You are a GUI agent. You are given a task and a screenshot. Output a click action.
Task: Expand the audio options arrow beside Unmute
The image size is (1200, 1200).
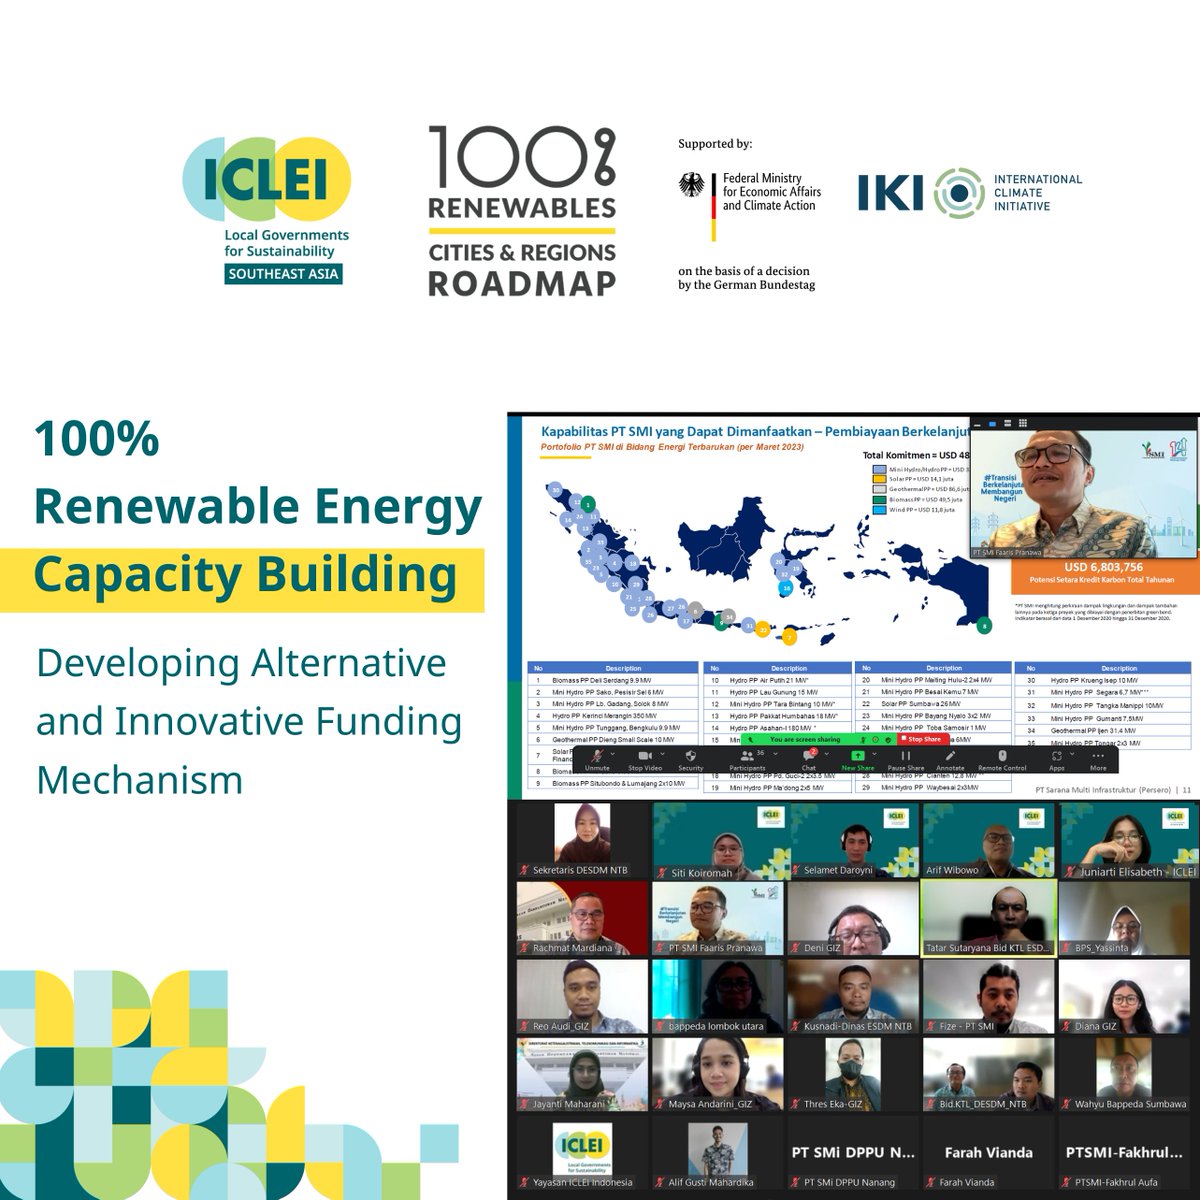[612, 754]
